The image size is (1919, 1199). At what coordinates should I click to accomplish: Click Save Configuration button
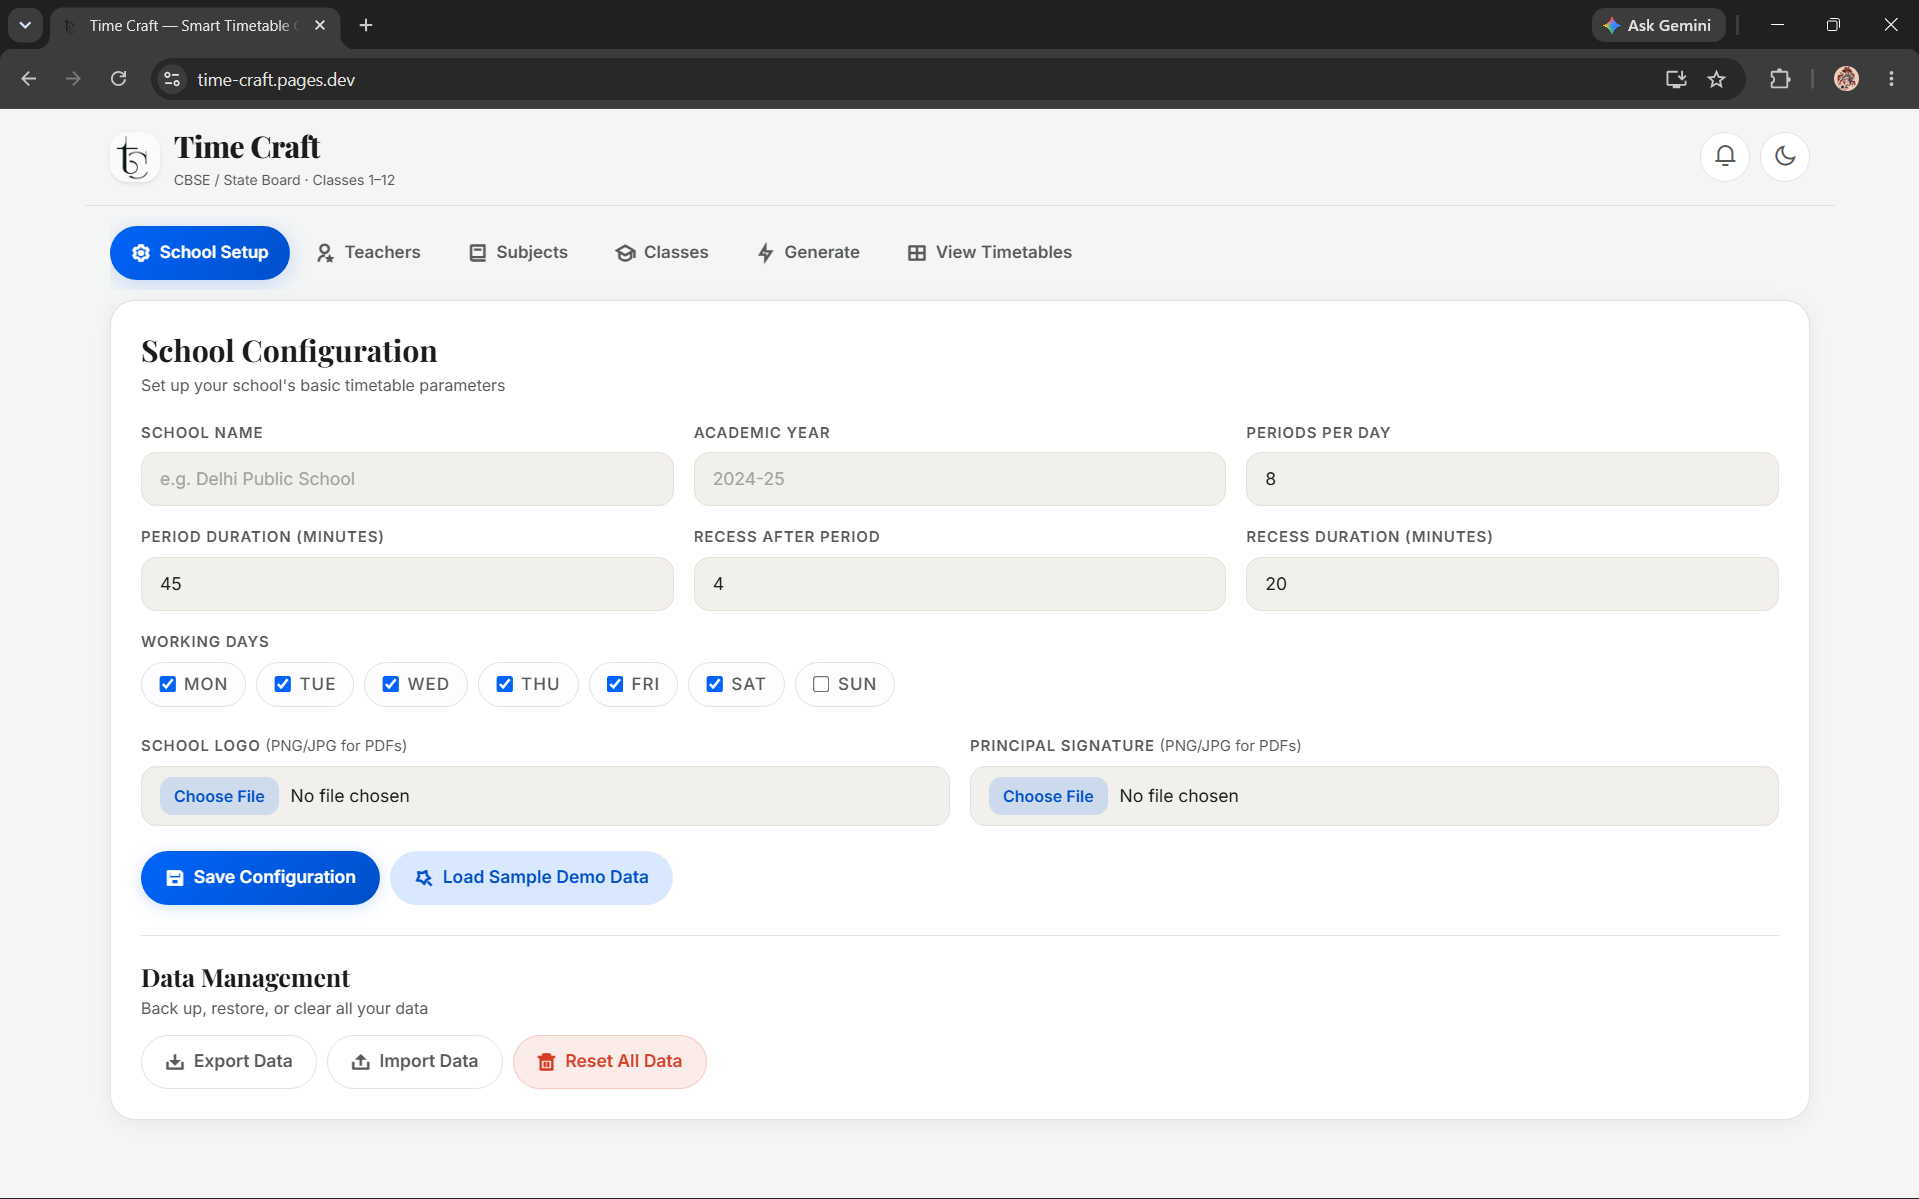[260, 877]
